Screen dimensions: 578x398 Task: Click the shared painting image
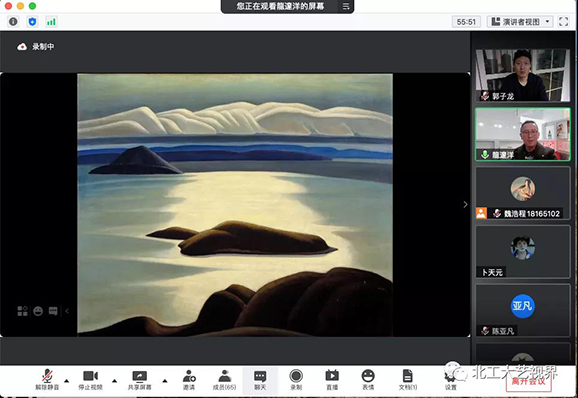[x=235, y=205]
